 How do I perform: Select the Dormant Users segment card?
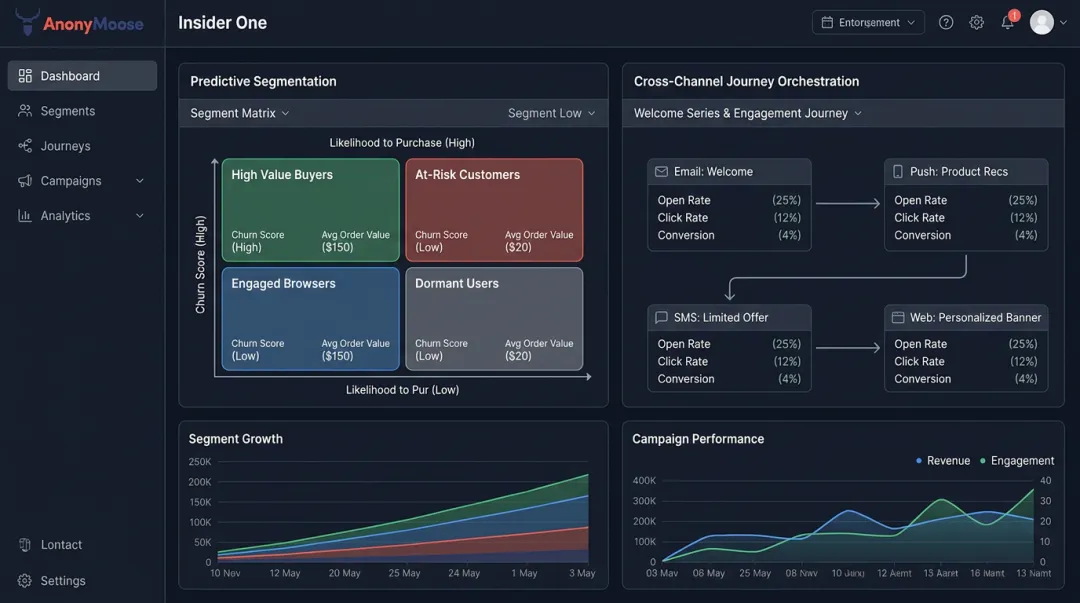[x=494, y=319]
